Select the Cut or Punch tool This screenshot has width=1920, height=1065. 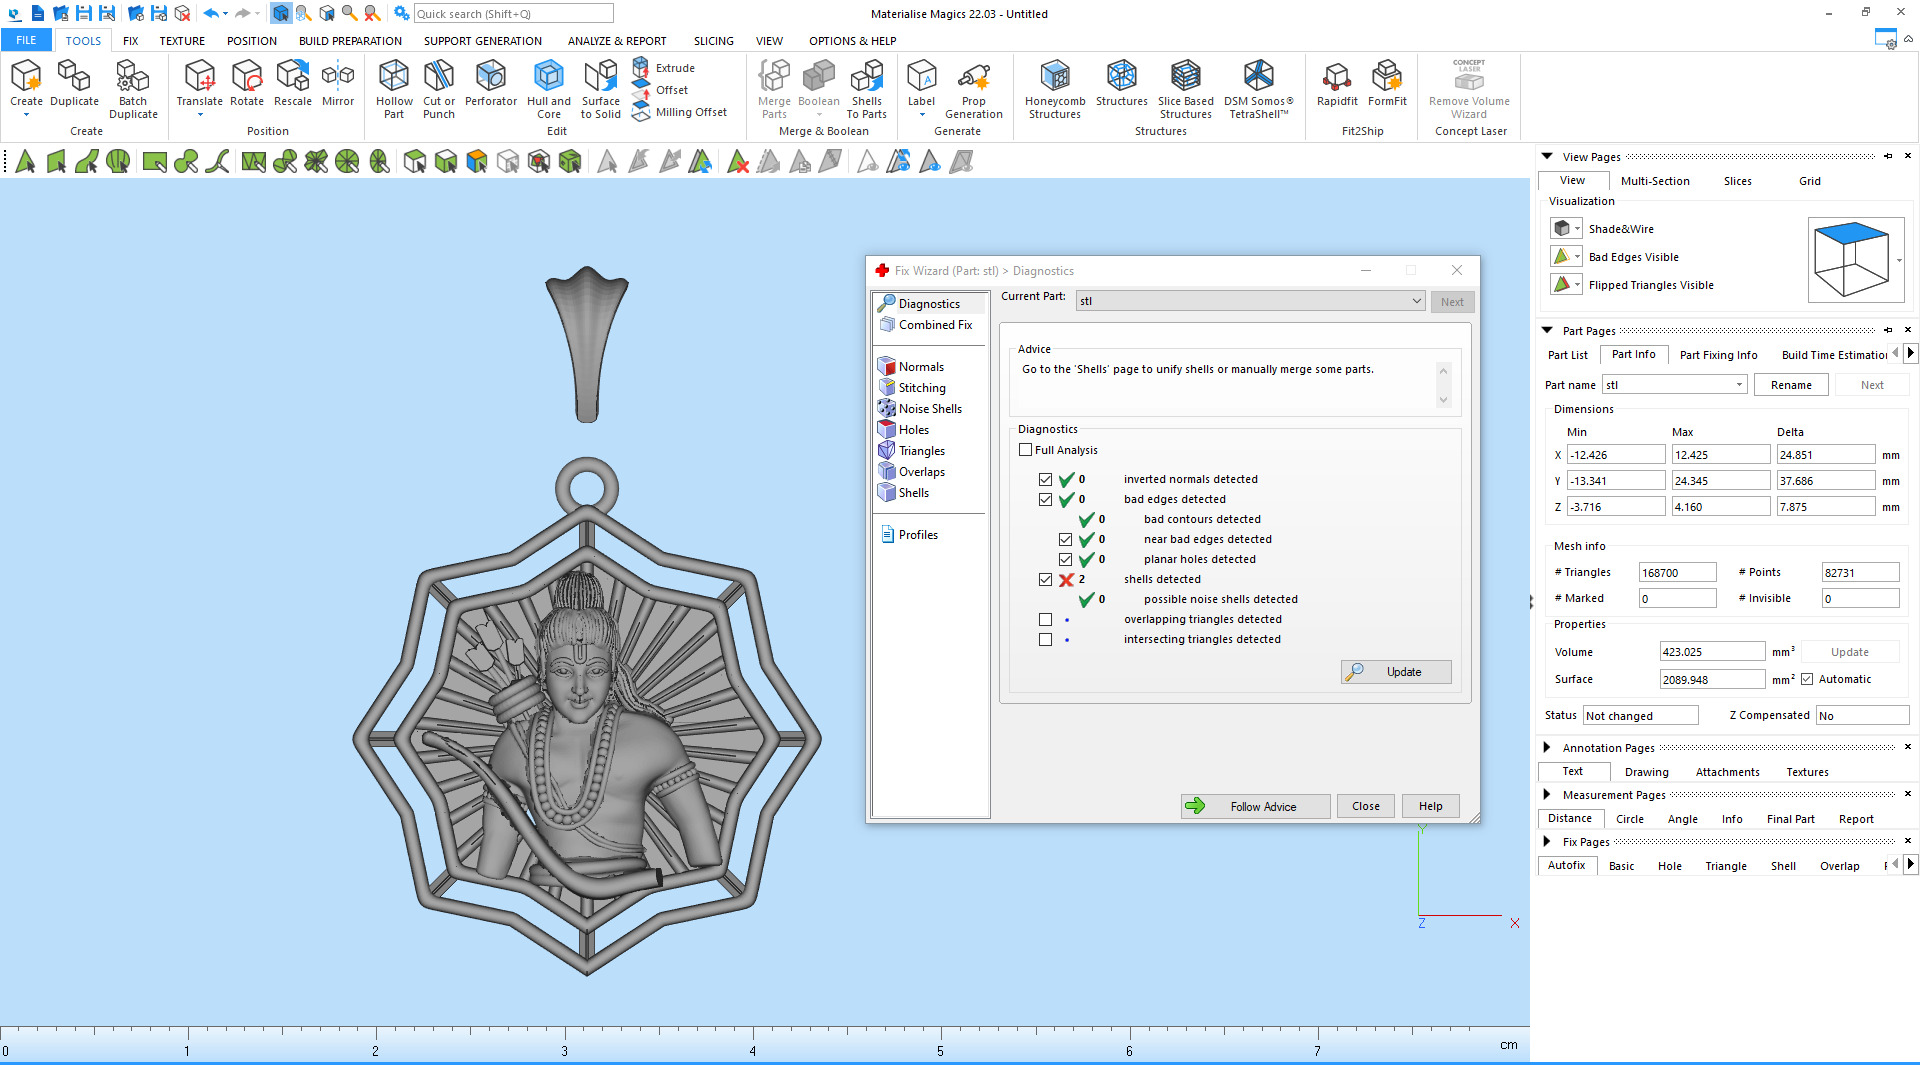[x=439, y=89]
